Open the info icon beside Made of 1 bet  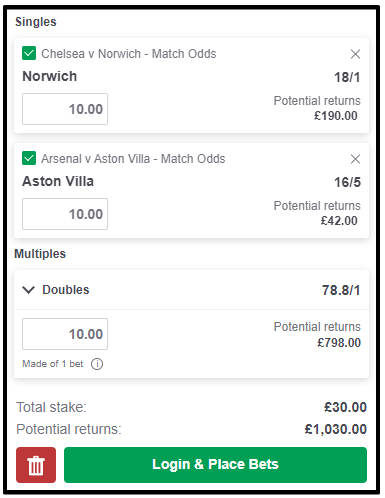click(x=97, y=364)
